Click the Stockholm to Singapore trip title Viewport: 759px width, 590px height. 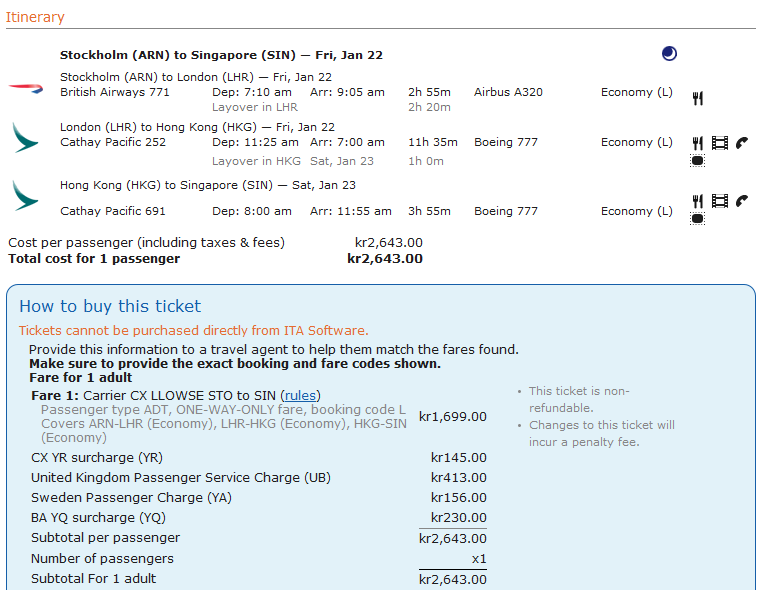click(221, 55)
